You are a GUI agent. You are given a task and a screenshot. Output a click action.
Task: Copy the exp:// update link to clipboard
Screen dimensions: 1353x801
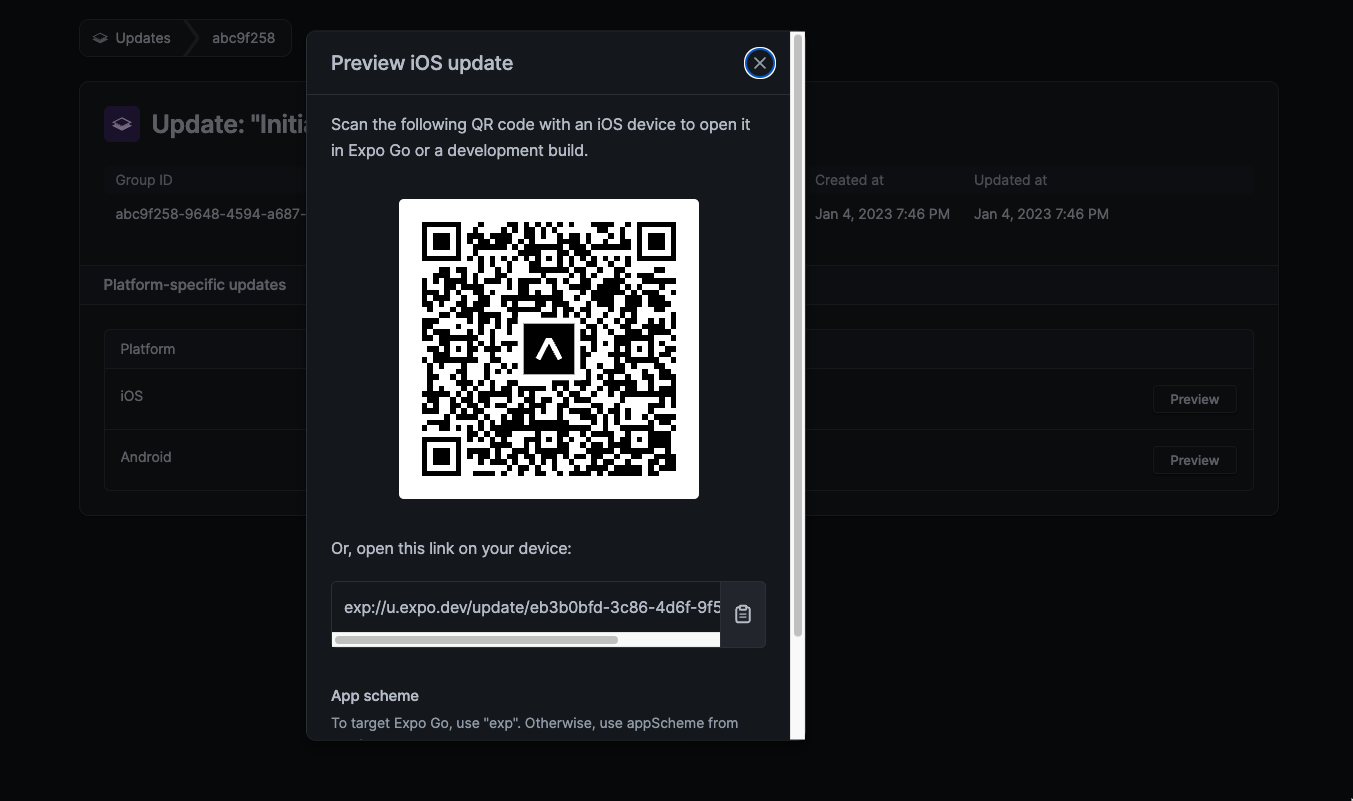coord(743,614)
